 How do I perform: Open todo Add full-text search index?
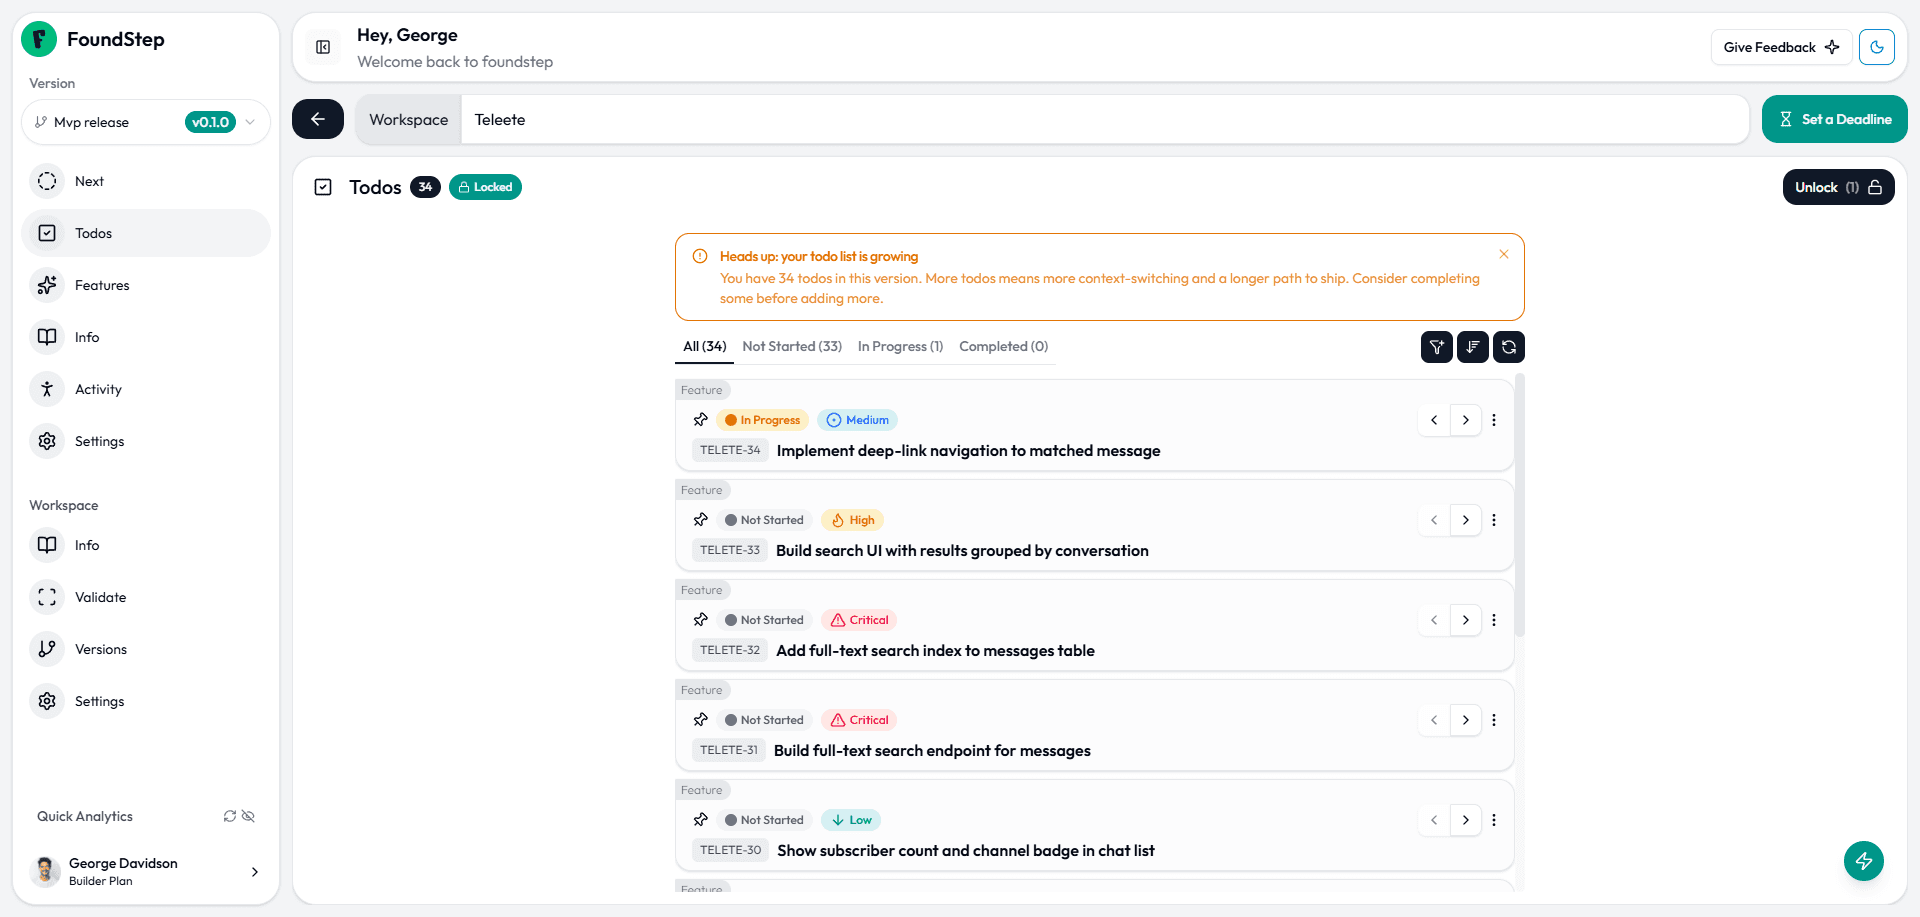coord(935,651)
